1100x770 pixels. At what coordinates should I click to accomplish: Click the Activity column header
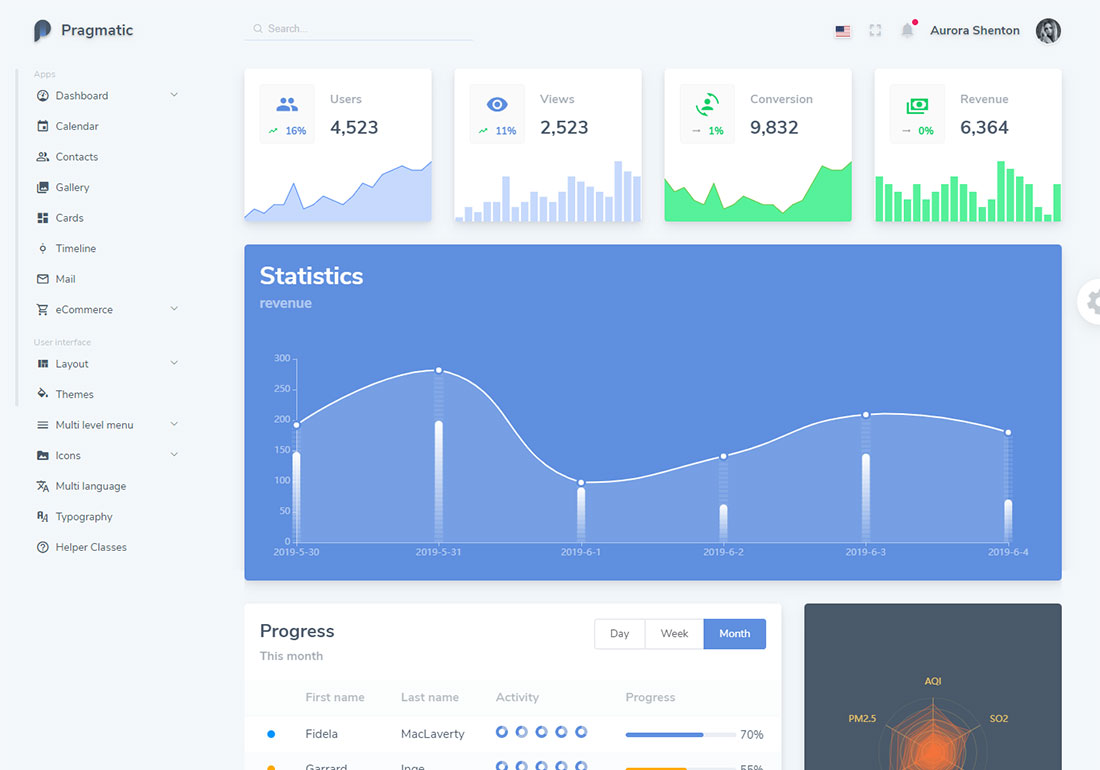coord(517,697)
